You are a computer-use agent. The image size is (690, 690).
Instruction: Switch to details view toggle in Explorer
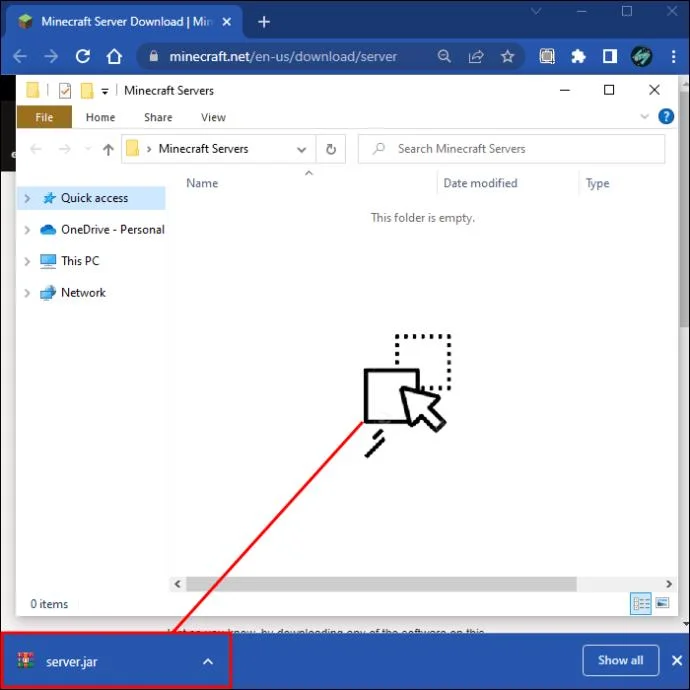(641, 603)
